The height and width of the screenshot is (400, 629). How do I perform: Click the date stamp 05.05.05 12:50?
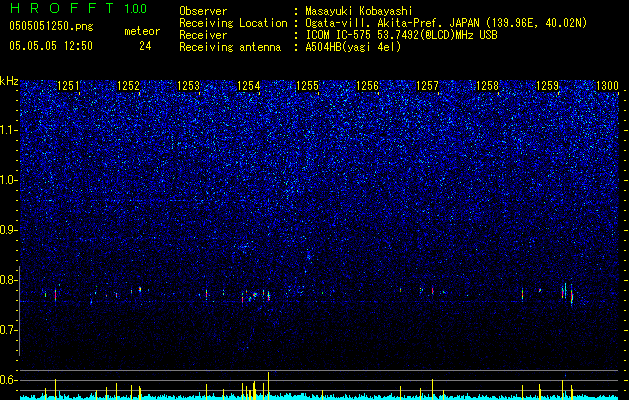pyautogui.click(x=51, y=46)
